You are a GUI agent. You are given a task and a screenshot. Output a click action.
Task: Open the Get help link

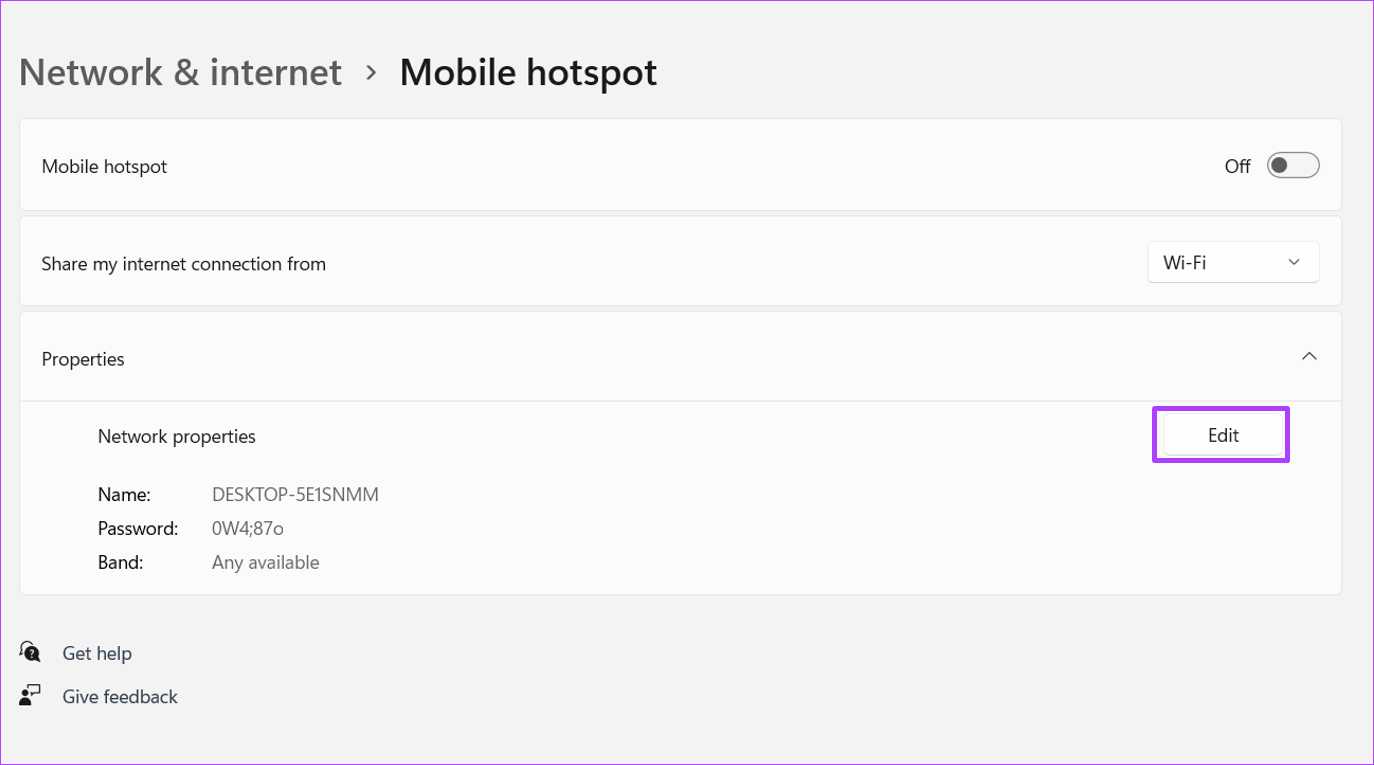click(x=97, y=653)
